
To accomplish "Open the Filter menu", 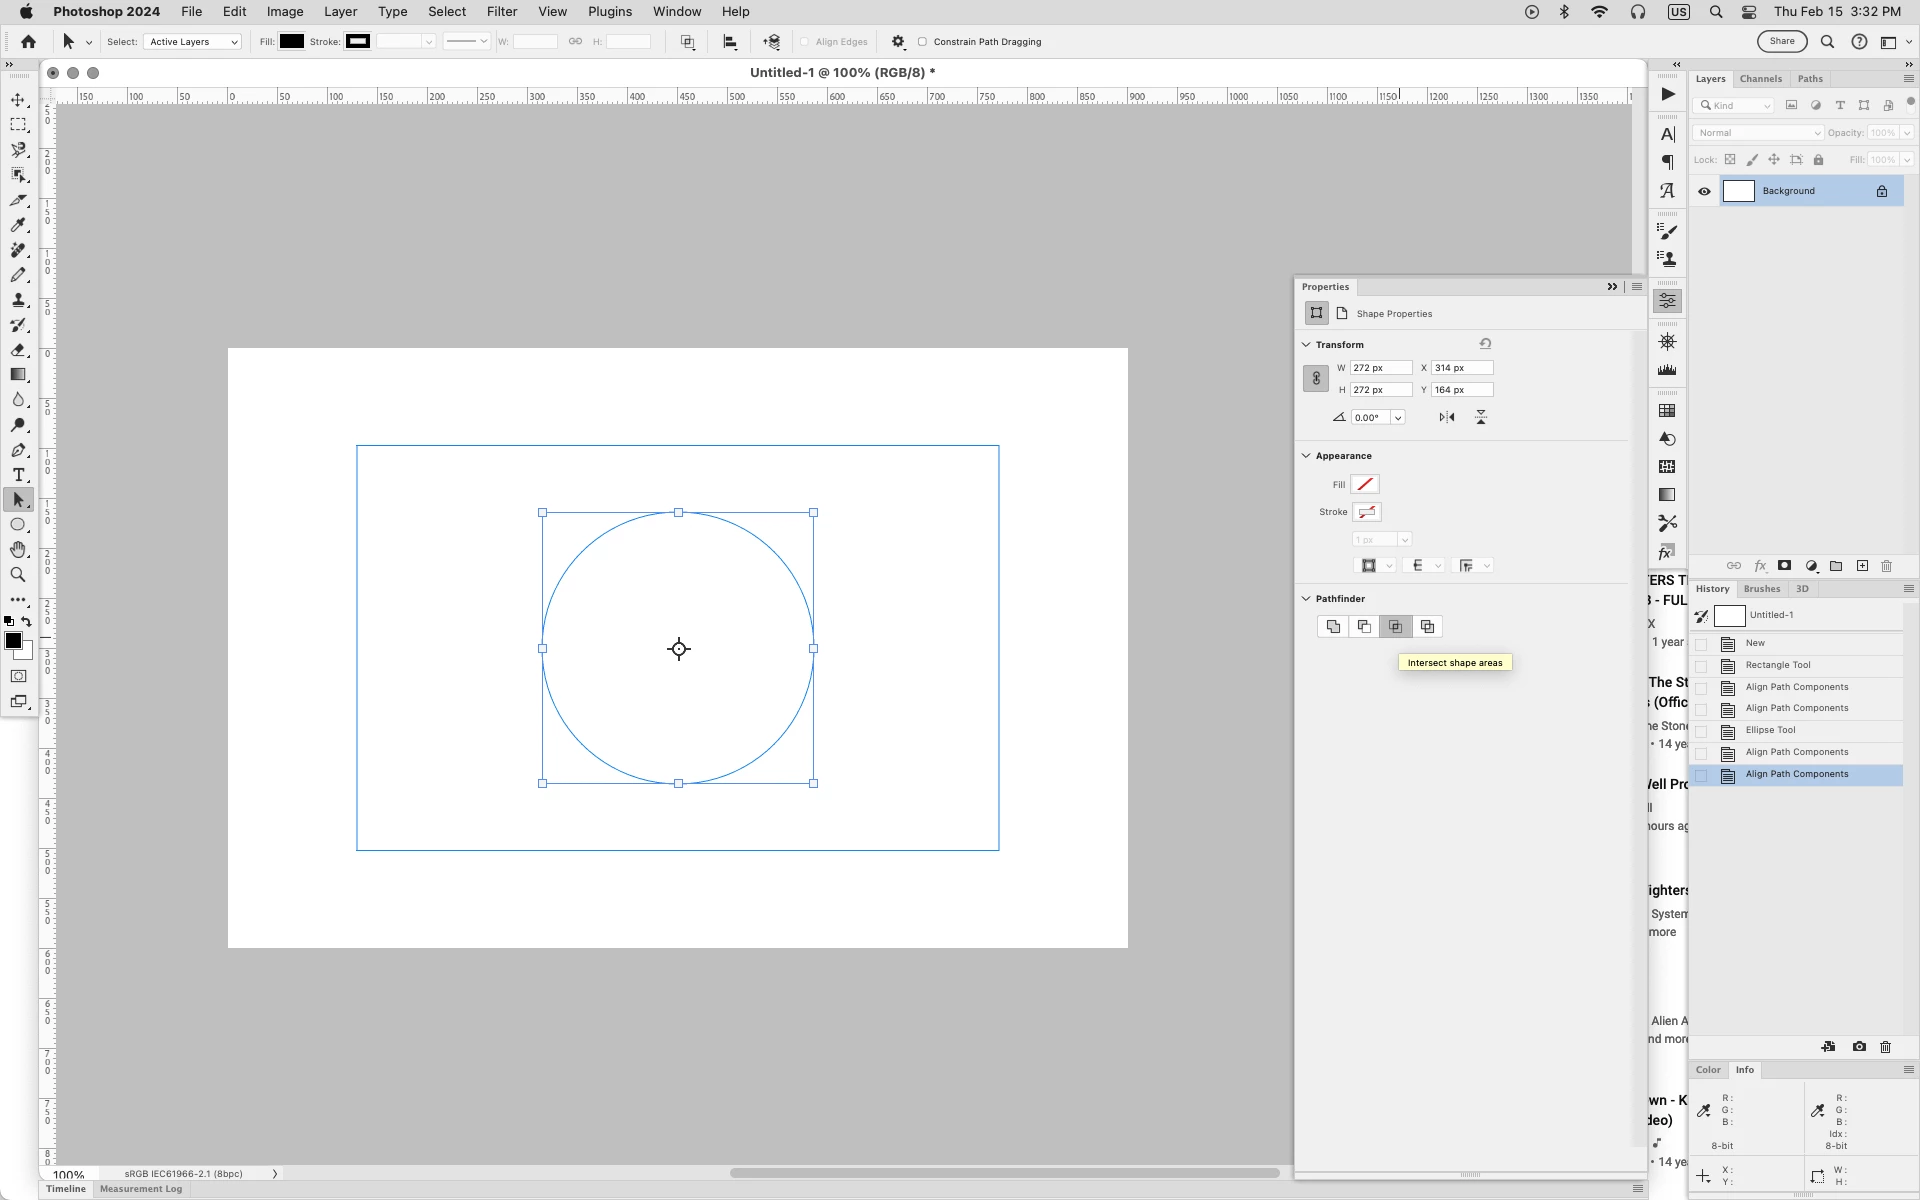I will coord(502,12).
